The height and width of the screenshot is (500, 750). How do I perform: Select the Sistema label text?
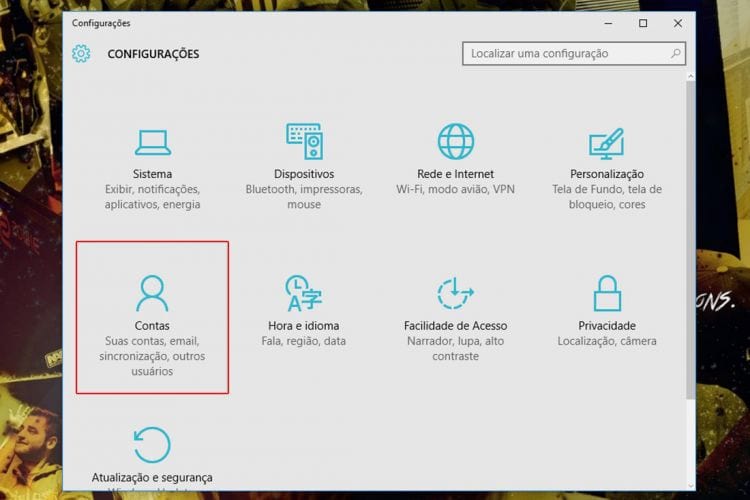pos(153,174)
